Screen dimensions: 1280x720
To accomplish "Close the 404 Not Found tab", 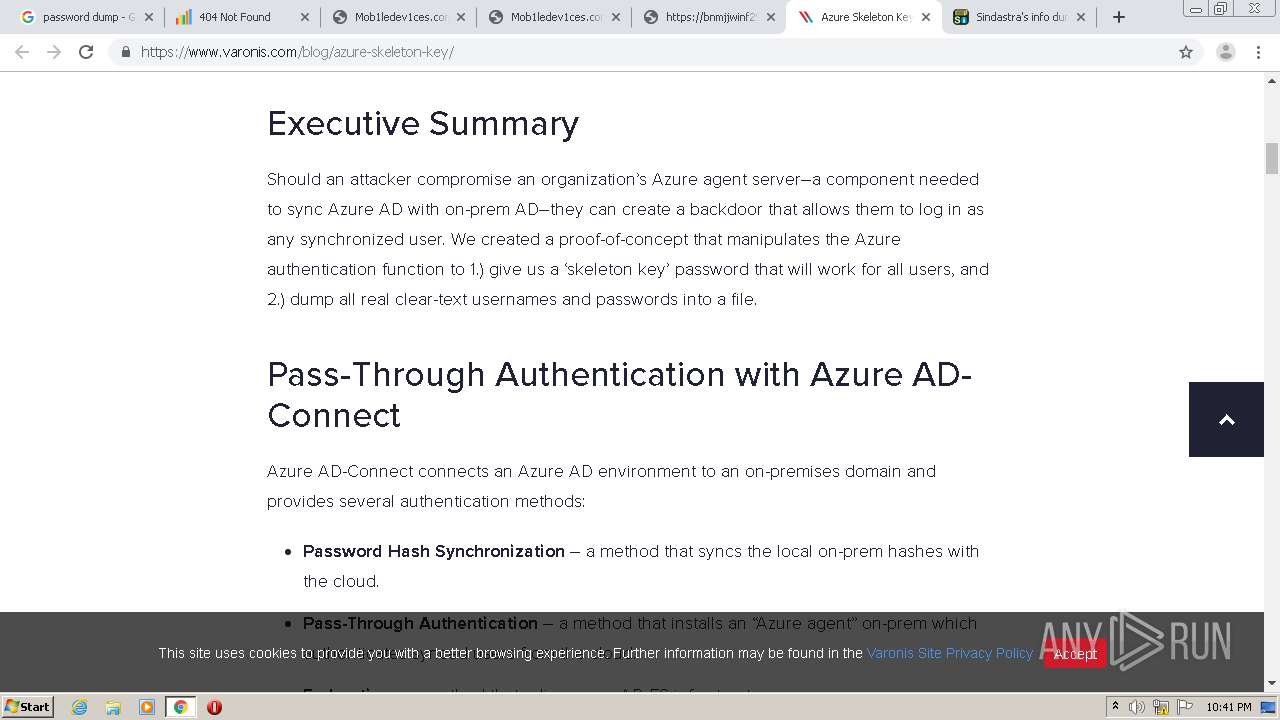I will pos(304,17).
